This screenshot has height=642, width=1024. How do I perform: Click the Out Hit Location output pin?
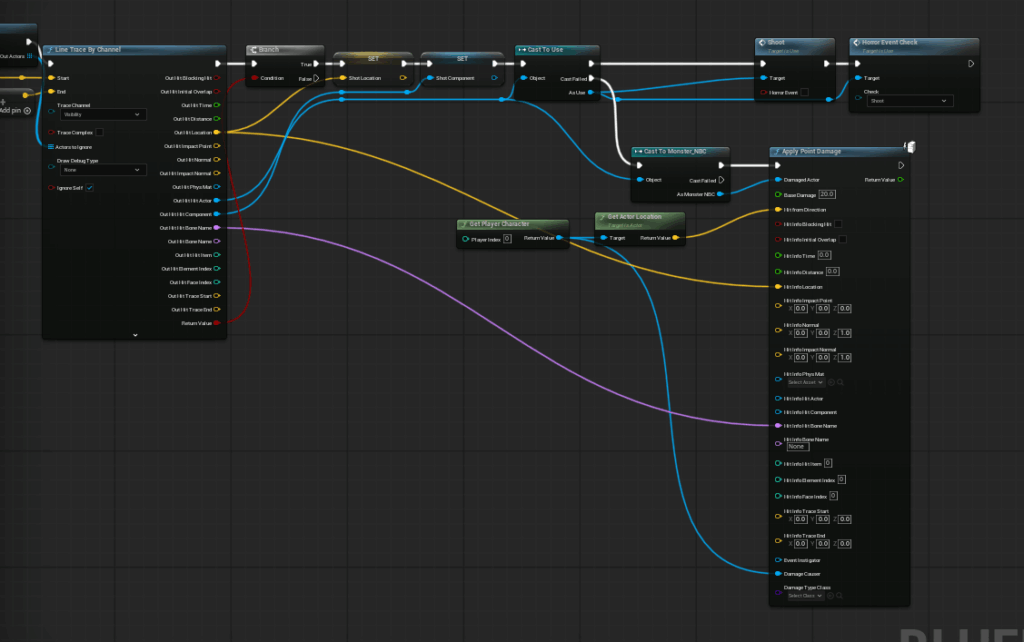pyautogui.click(x=217, y=132)
